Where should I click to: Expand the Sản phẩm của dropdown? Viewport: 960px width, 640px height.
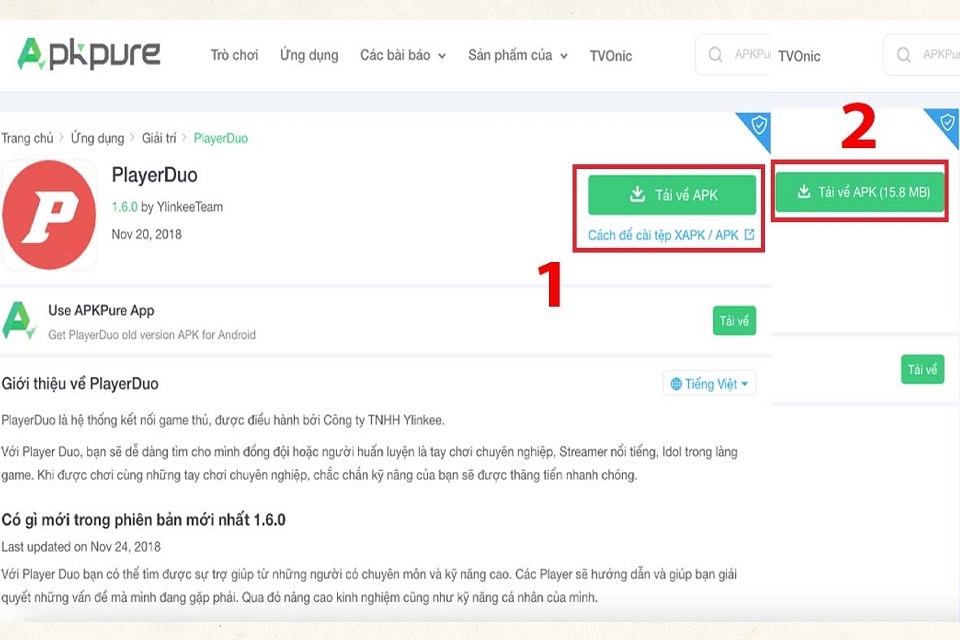coord(518,55)
